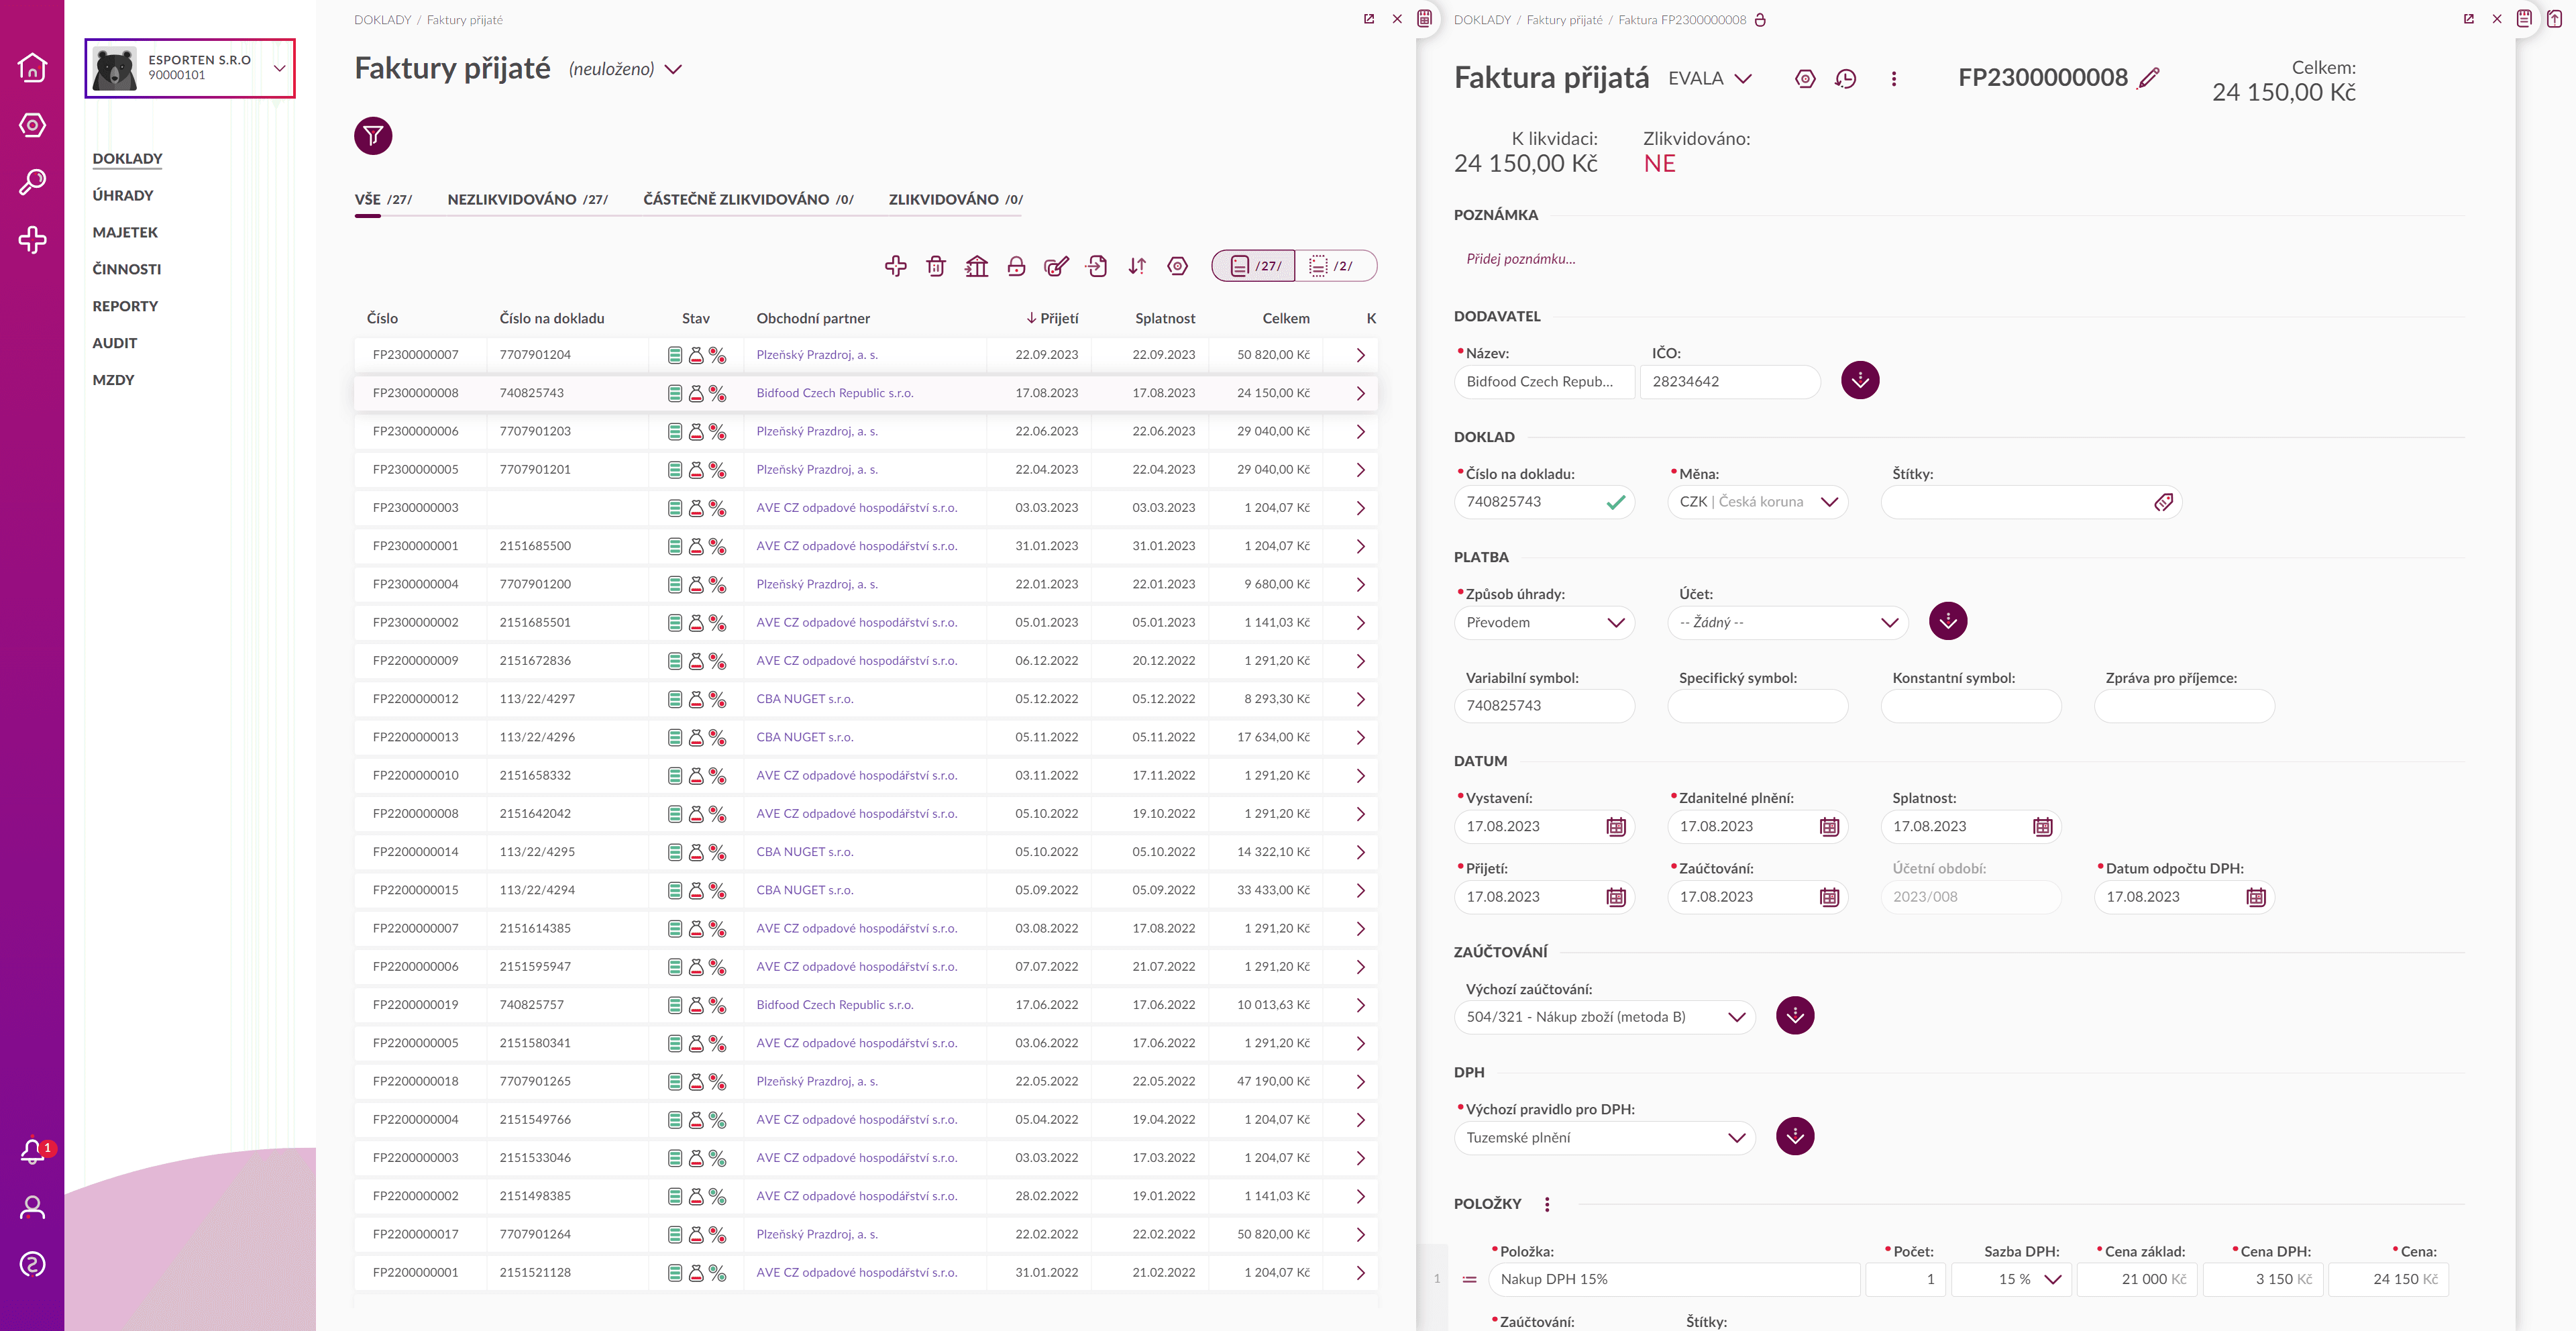Open the EVALA dropdown in invoice header
Screen dimensions: 2576x1331
coord(1710,78)
